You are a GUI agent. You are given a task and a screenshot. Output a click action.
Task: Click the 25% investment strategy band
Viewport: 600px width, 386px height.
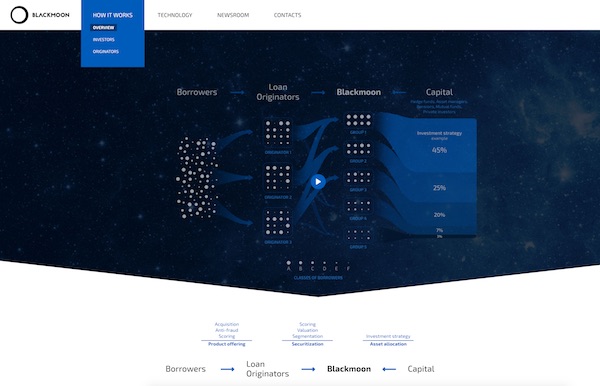point(439,188)
